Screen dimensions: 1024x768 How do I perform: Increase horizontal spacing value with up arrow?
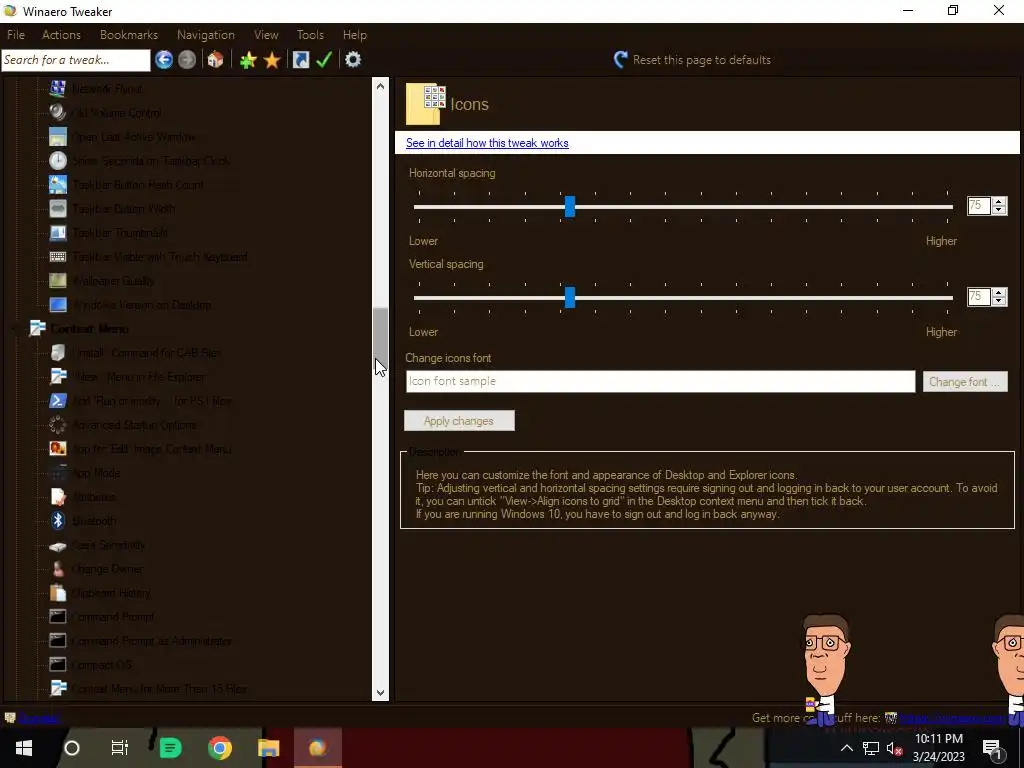tap(999, 202)
